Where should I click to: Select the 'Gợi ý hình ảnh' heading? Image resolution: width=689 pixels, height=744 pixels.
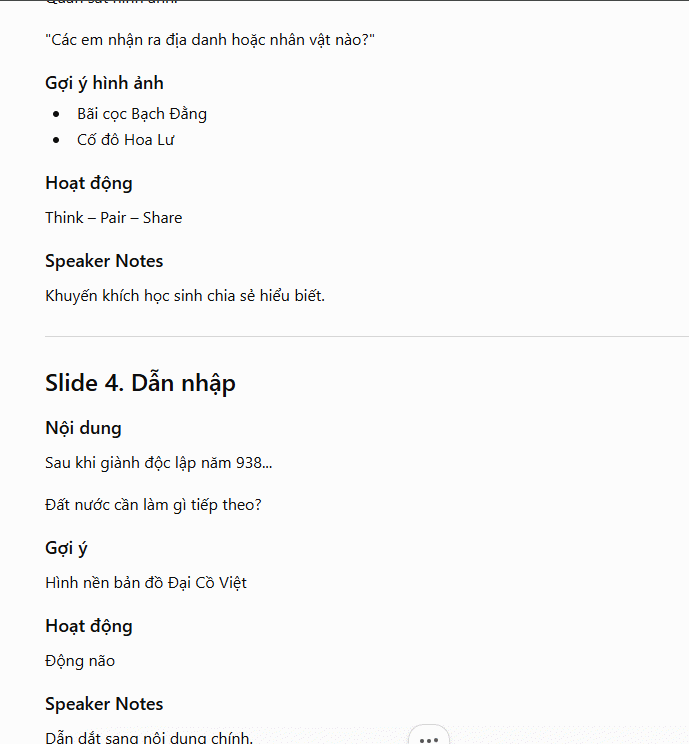click(x=104, y=83)
